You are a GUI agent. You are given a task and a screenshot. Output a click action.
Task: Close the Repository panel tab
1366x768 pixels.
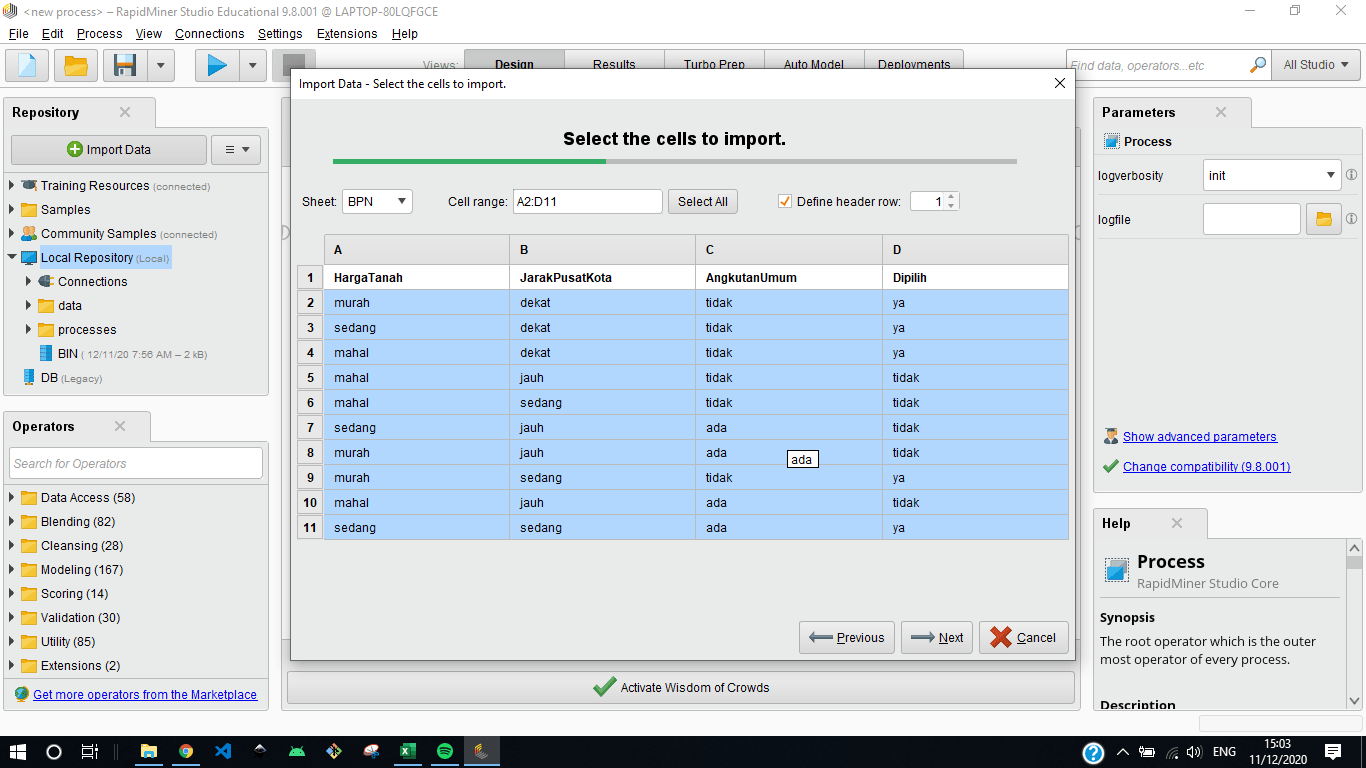(125, 112)
